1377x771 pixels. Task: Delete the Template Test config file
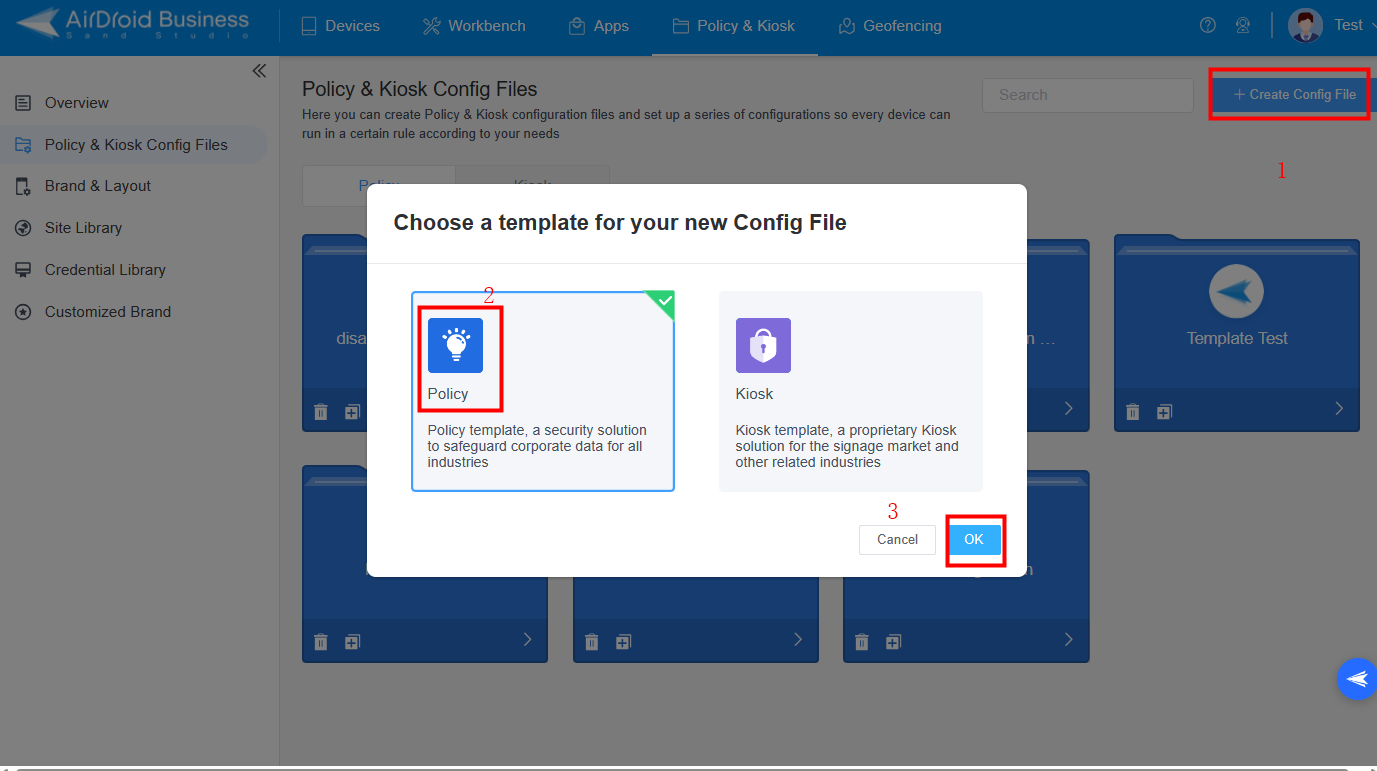coord(1133,411)
